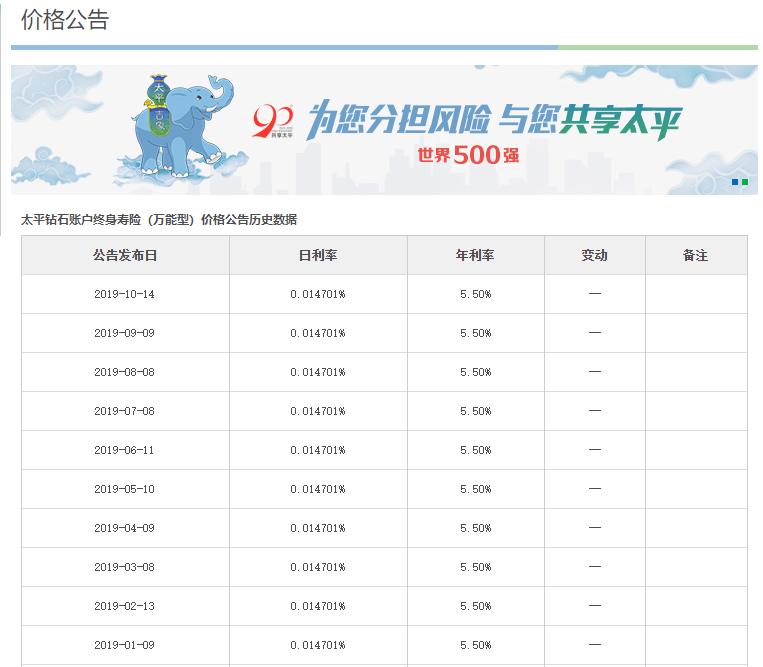The image size is (763, 667).
Task: Select the date 2019-05-10
Action: (x=125, y=489)
